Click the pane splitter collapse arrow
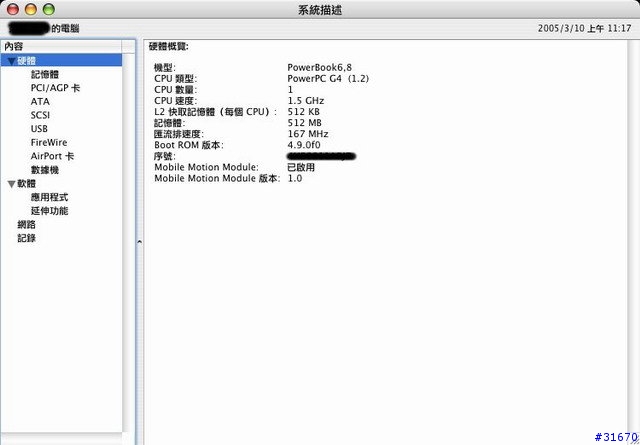 tap(139, 242)
